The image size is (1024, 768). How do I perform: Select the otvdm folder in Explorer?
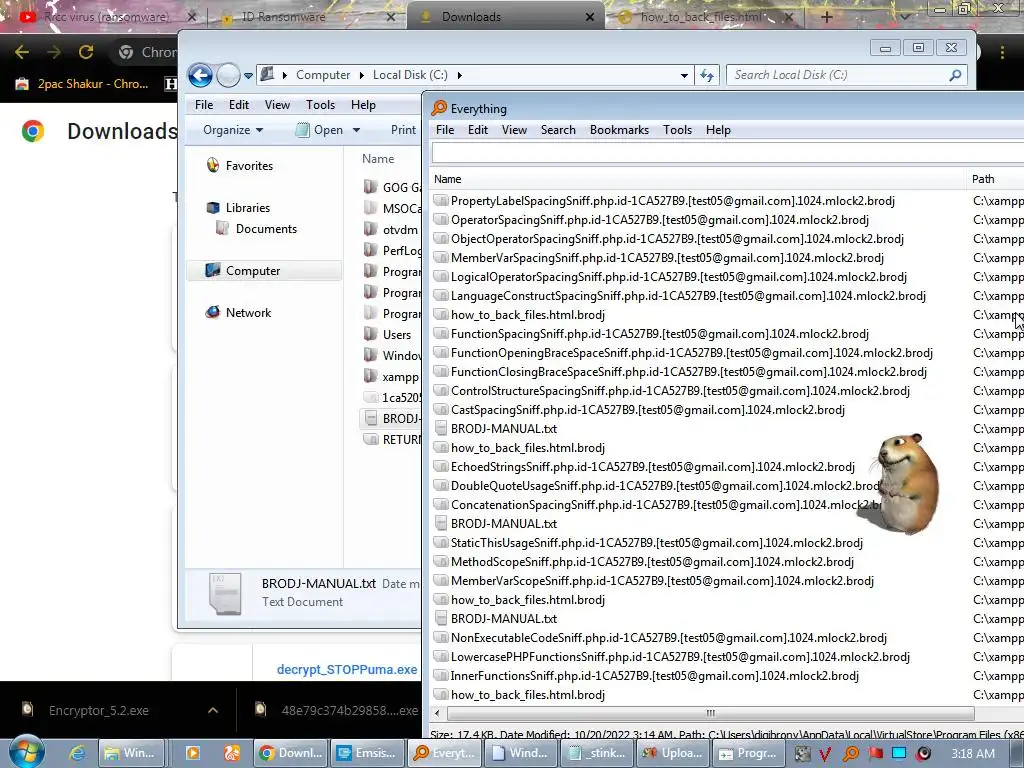pos(391,230)
